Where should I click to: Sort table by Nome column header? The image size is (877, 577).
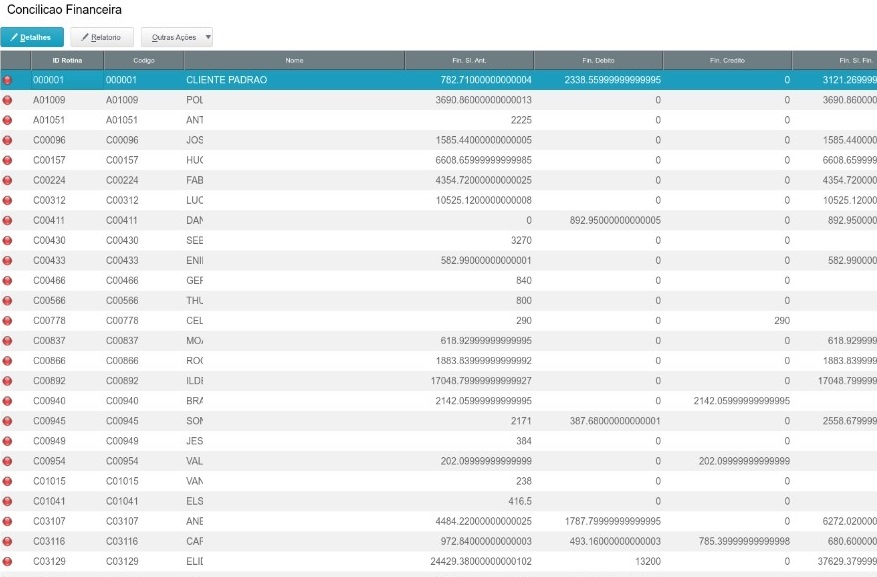point(293,60)
